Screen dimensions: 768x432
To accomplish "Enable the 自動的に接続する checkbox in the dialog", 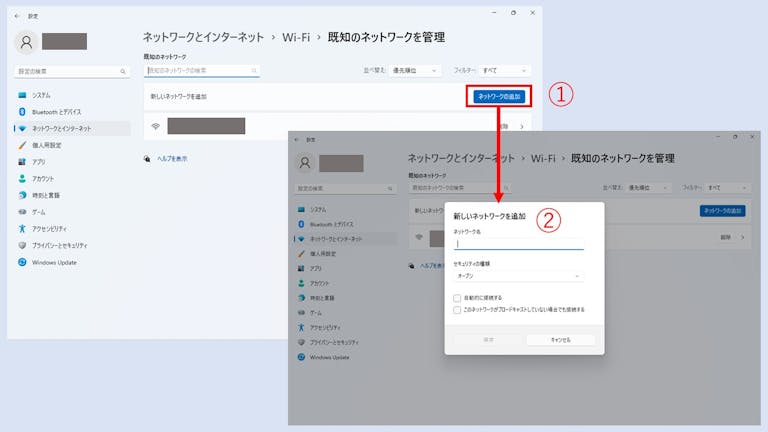I will click(457, 298).
